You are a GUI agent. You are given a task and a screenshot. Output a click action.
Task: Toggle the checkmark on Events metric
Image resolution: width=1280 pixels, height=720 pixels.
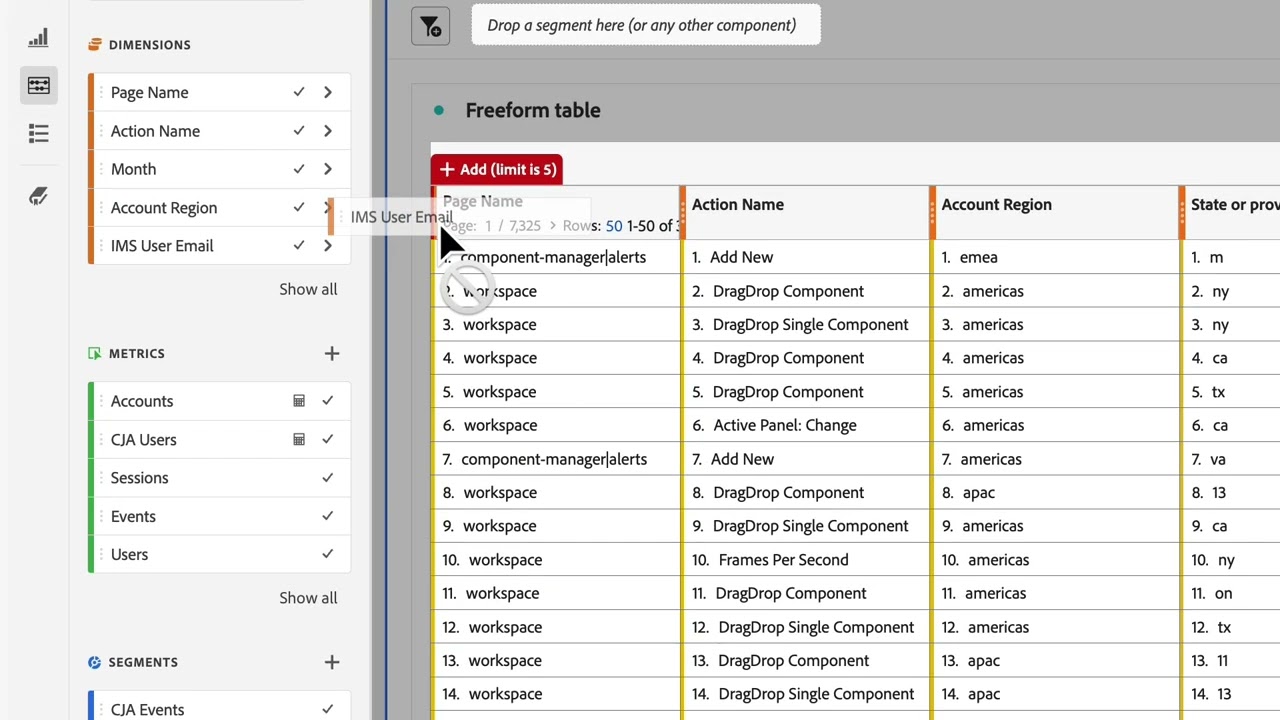(327, 516)
